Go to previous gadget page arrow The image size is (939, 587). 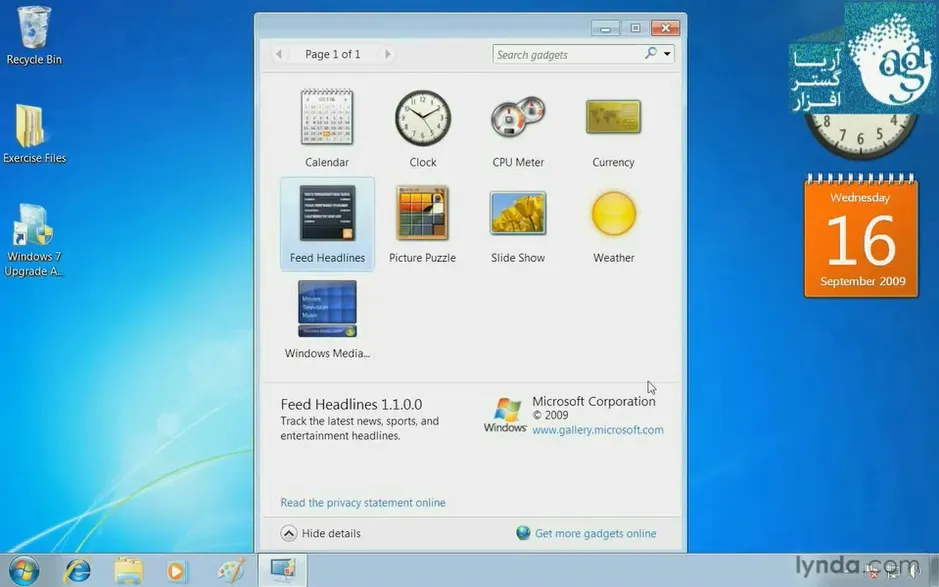point(278,54)
